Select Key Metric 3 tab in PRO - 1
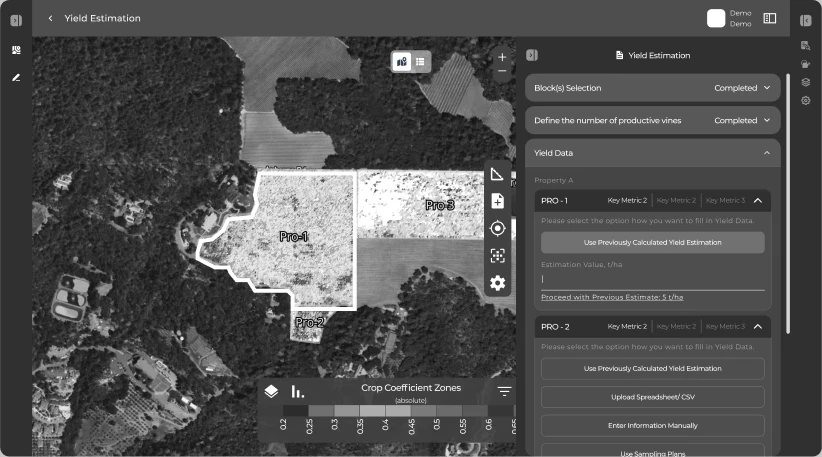The width and height of the screenshot is (822, 457). 725,200
